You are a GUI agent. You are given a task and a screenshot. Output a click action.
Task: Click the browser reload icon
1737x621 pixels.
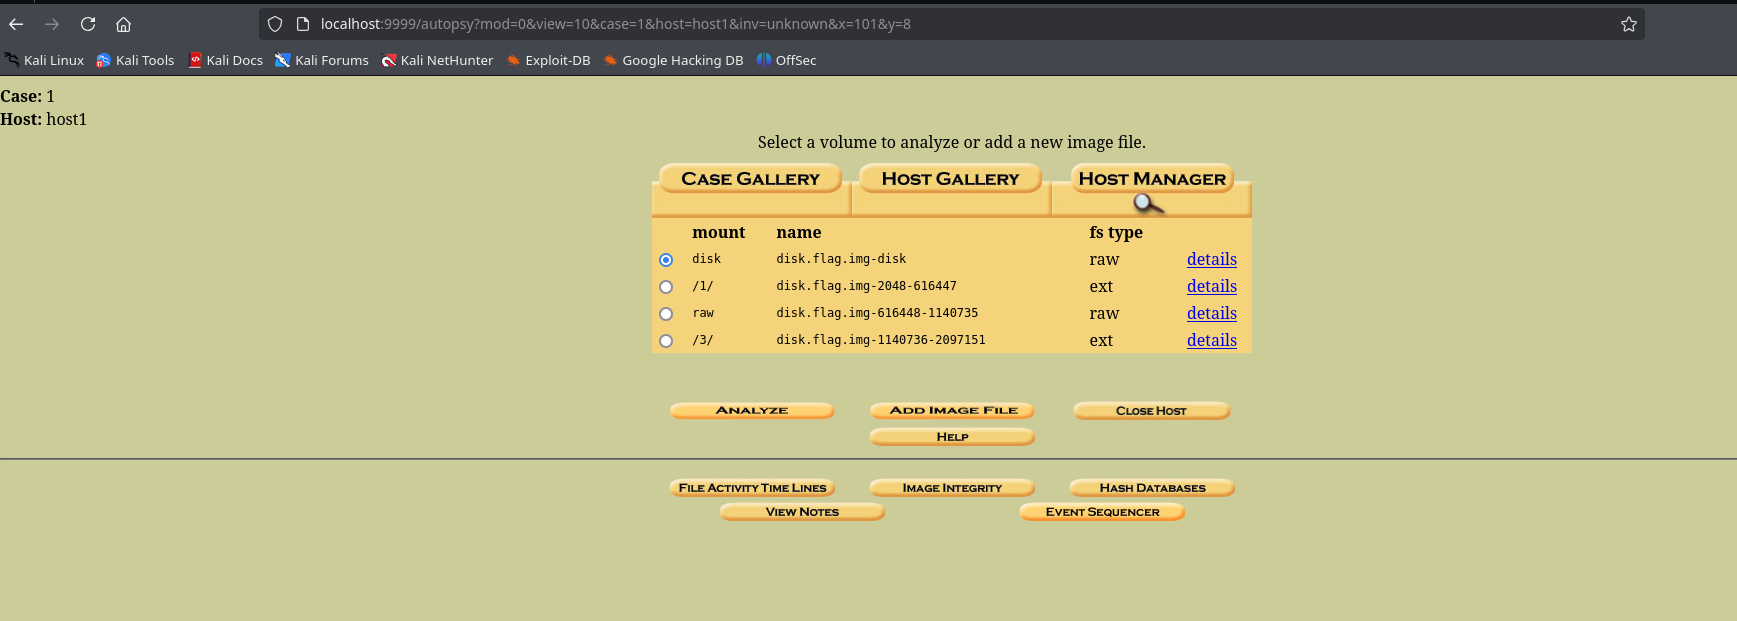88,24
